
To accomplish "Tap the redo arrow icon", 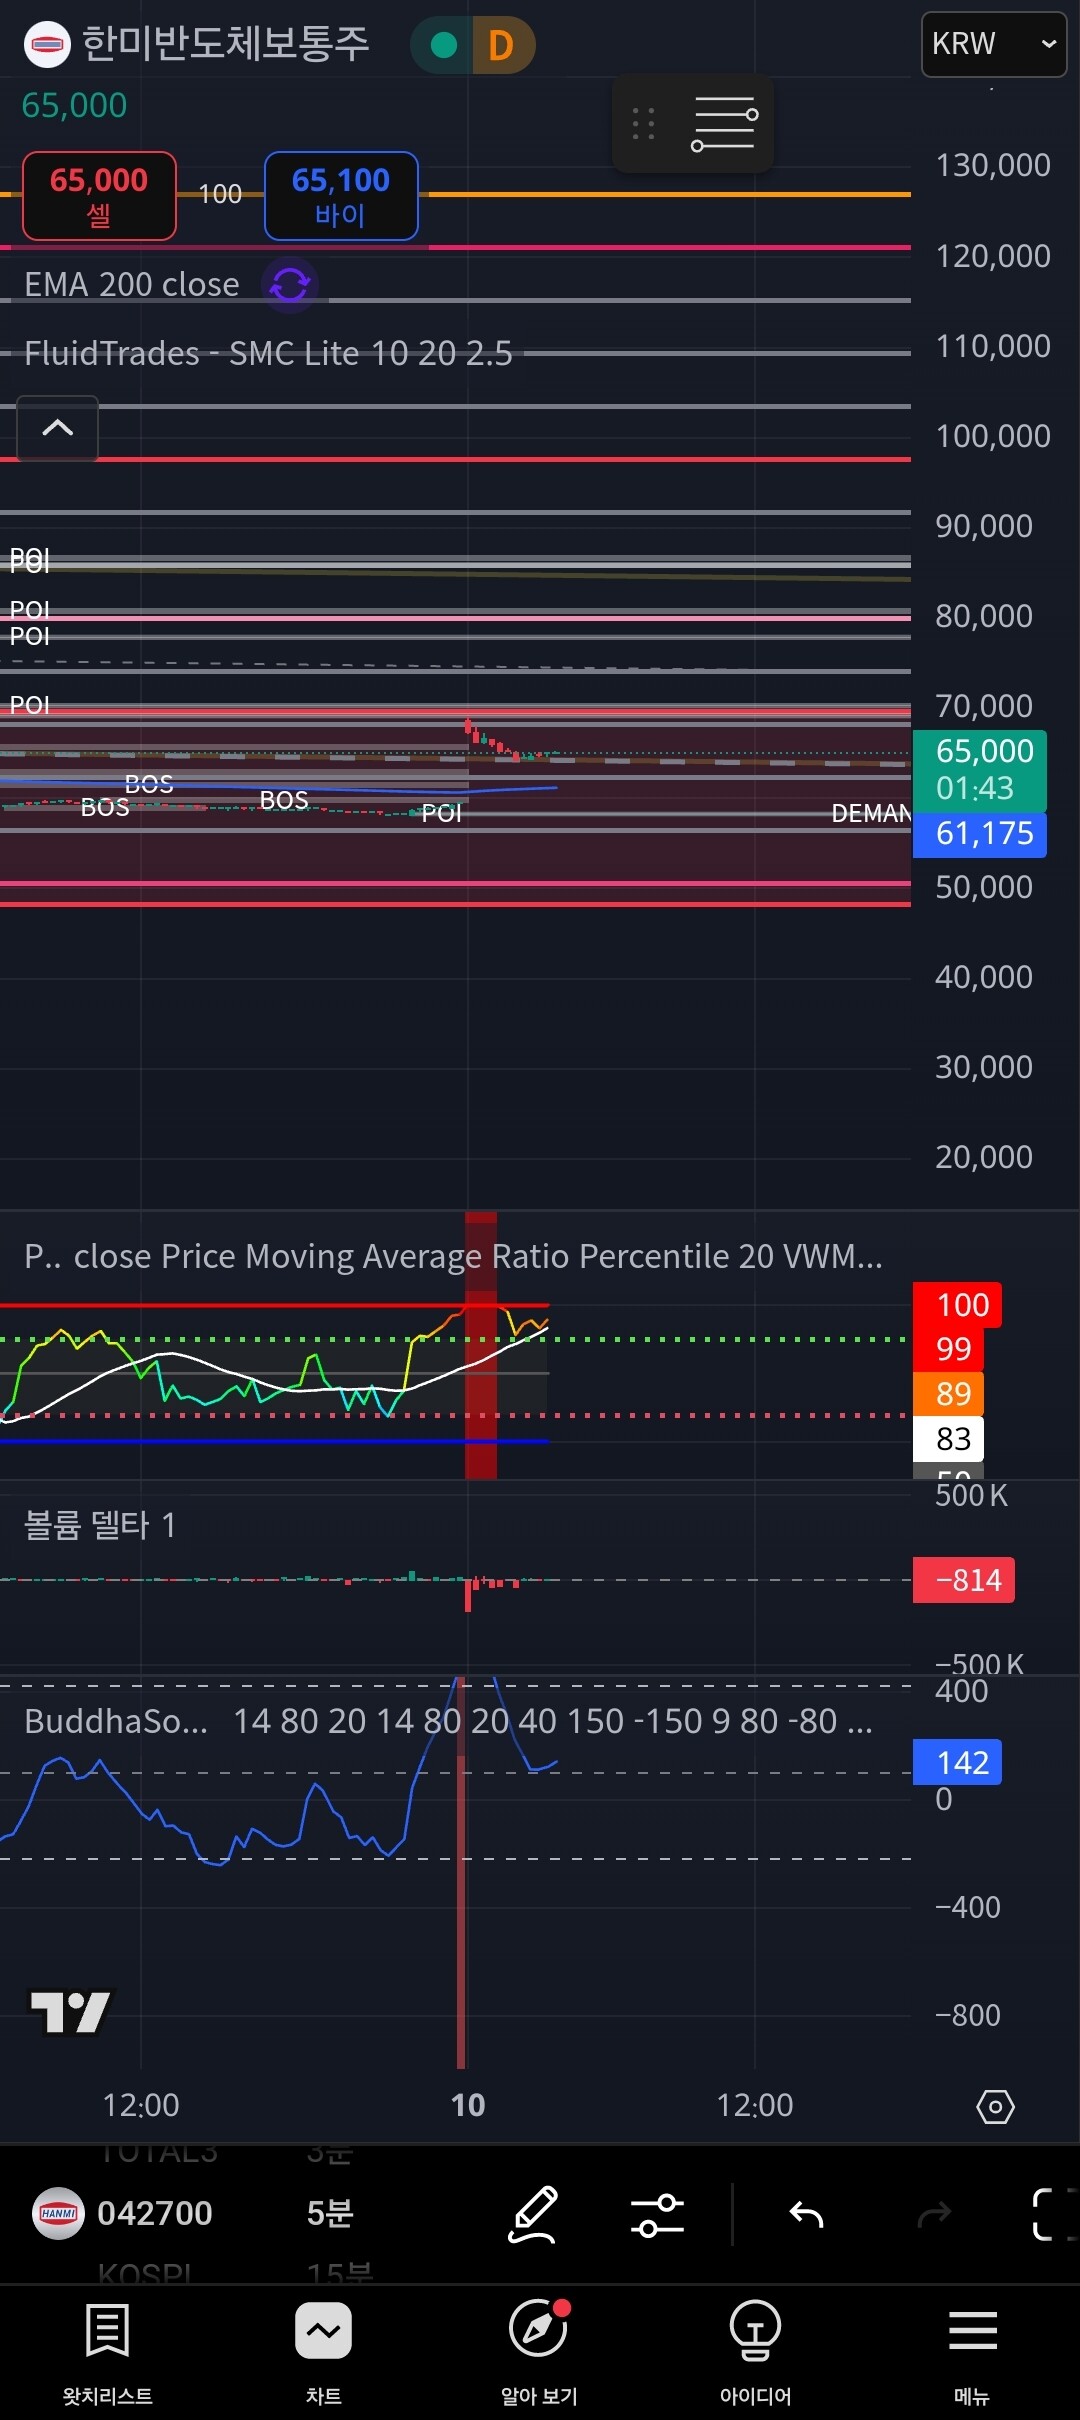I will [x=934, y=2214].
